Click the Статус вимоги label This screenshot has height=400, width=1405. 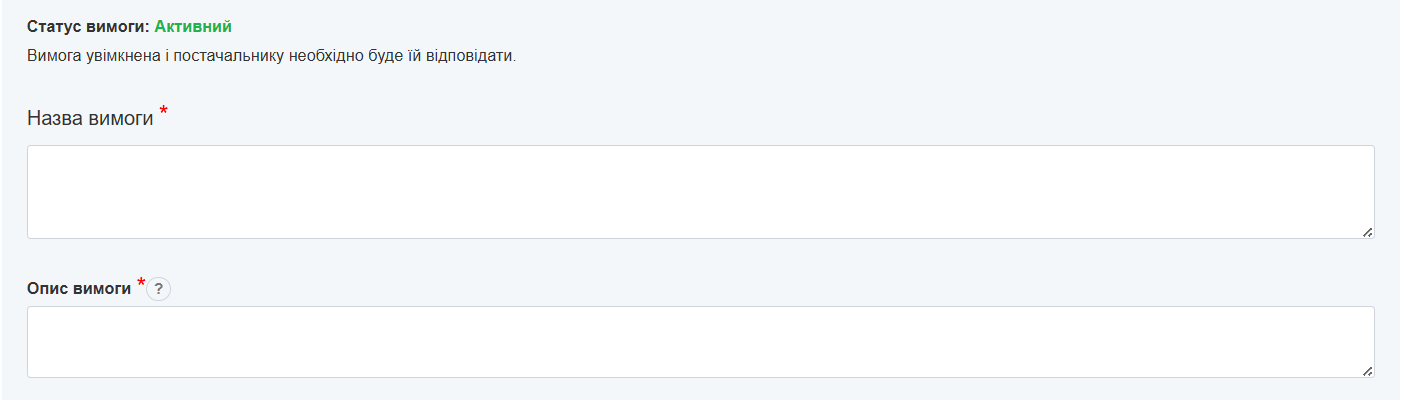(89, 26)
